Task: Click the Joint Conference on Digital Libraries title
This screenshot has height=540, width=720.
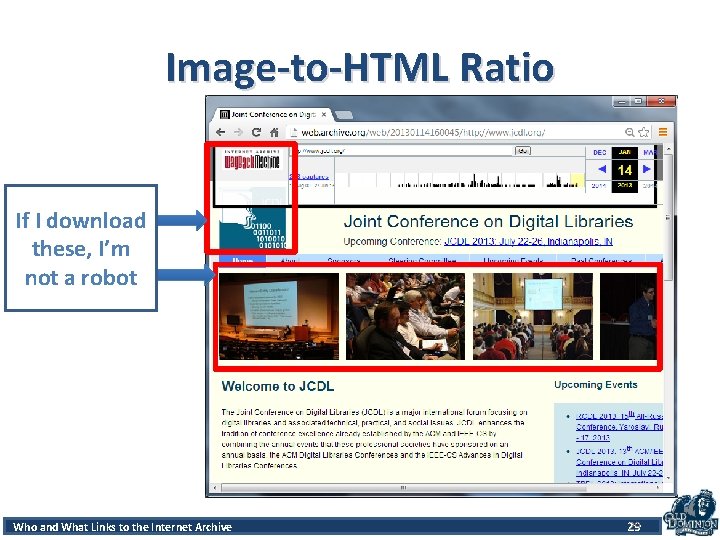Action: click(x=488, y=222)
